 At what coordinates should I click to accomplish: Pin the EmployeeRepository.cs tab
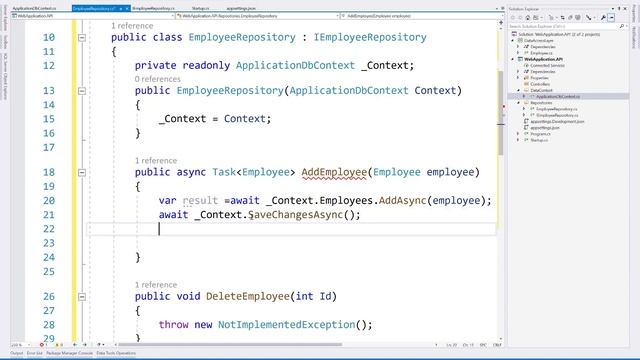tap(121, 8)
